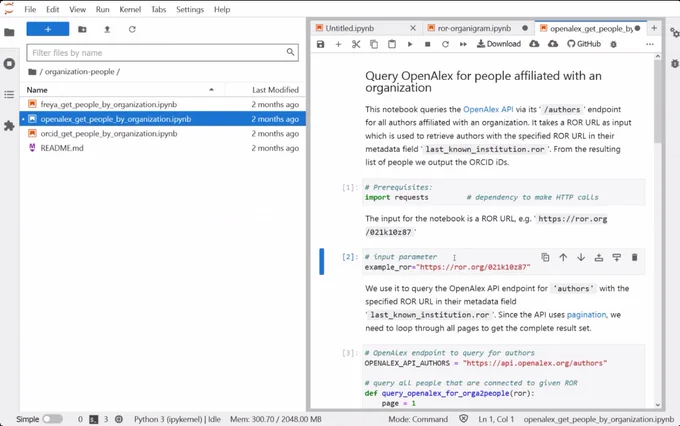
Task: Interrupt the kernel with stop icon
Action: point(428,44)
